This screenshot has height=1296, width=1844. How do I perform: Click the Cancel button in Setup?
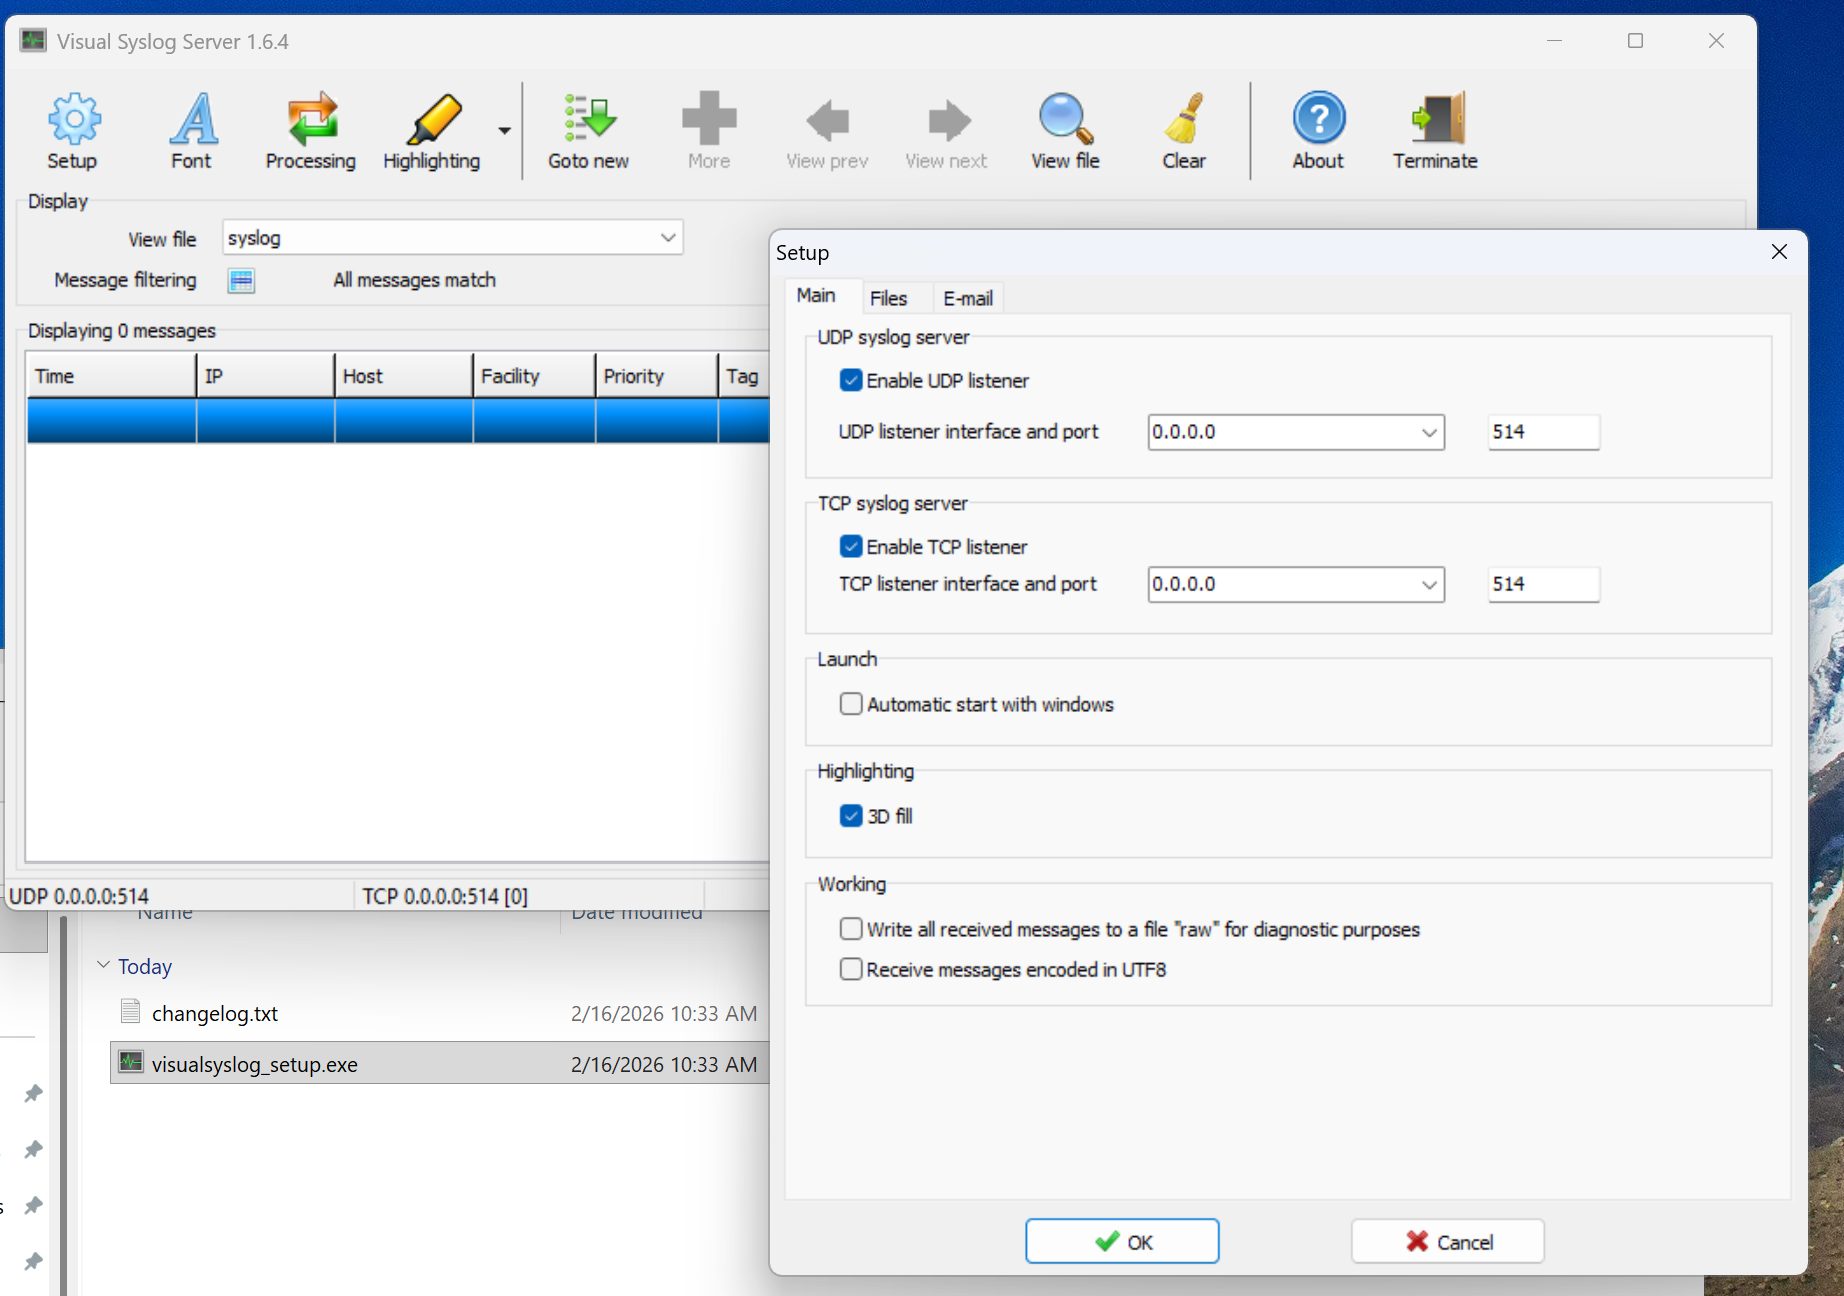(x=1447, y=1241)
